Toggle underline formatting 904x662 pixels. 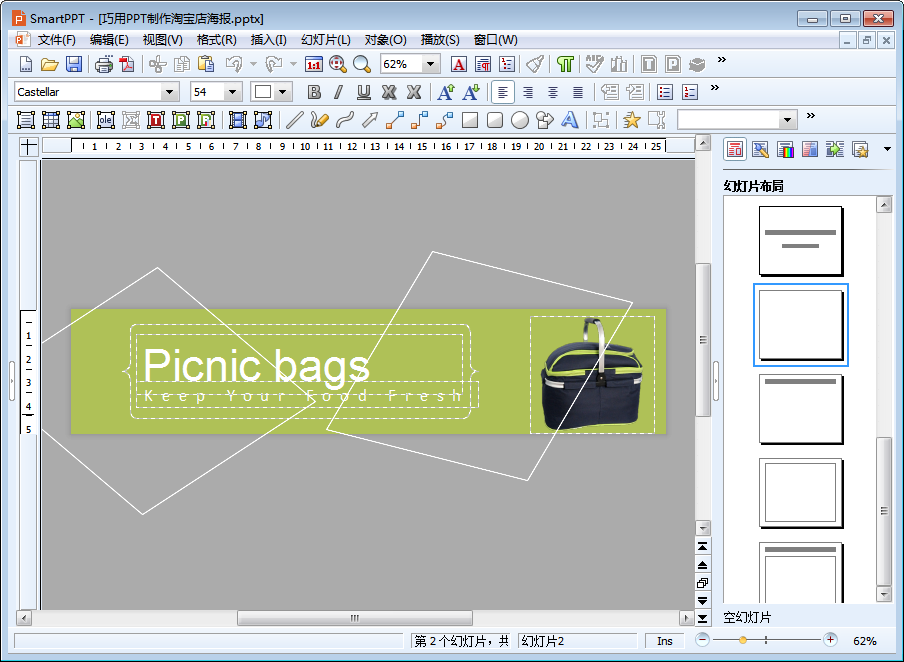tap(364, 92)
